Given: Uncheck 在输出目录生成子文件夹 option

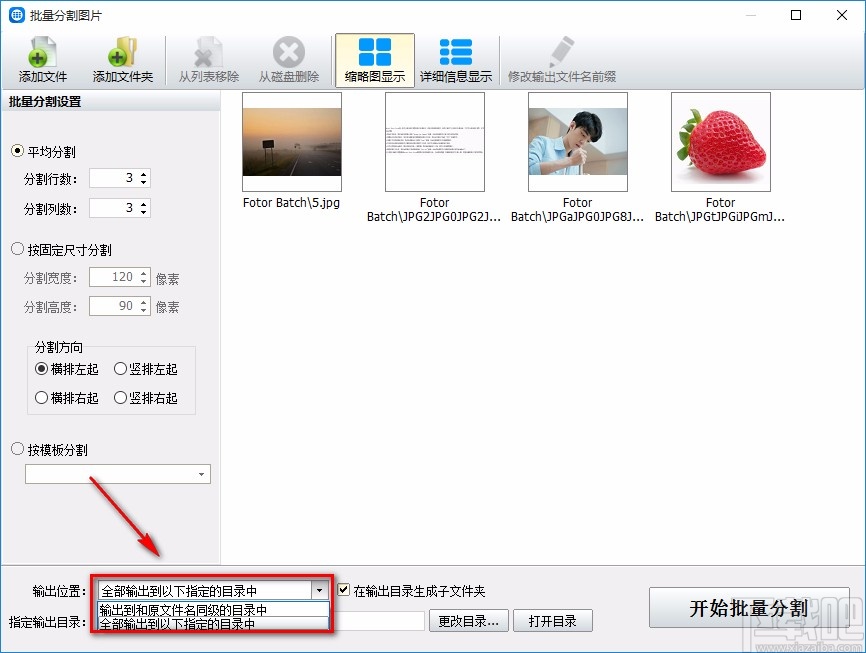Looking at the screenshot, I should coord(343,589).
